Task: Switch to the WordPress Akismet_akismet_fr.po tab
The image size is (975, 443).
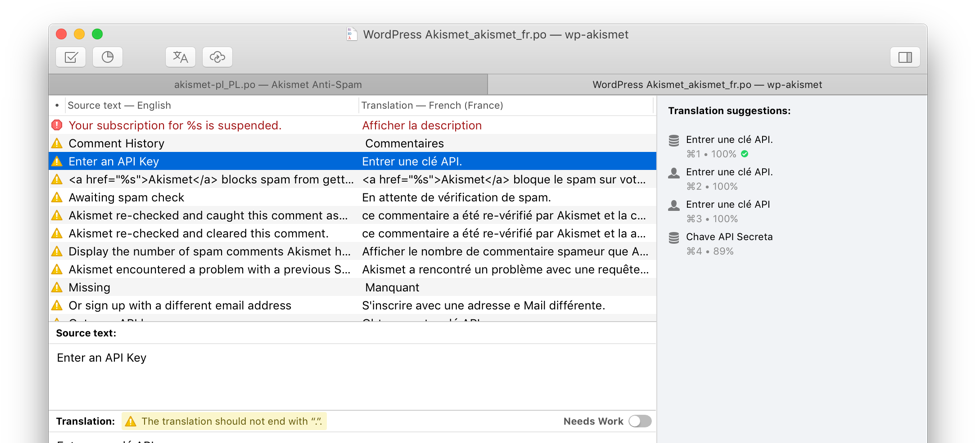Action: click(708, 85)
